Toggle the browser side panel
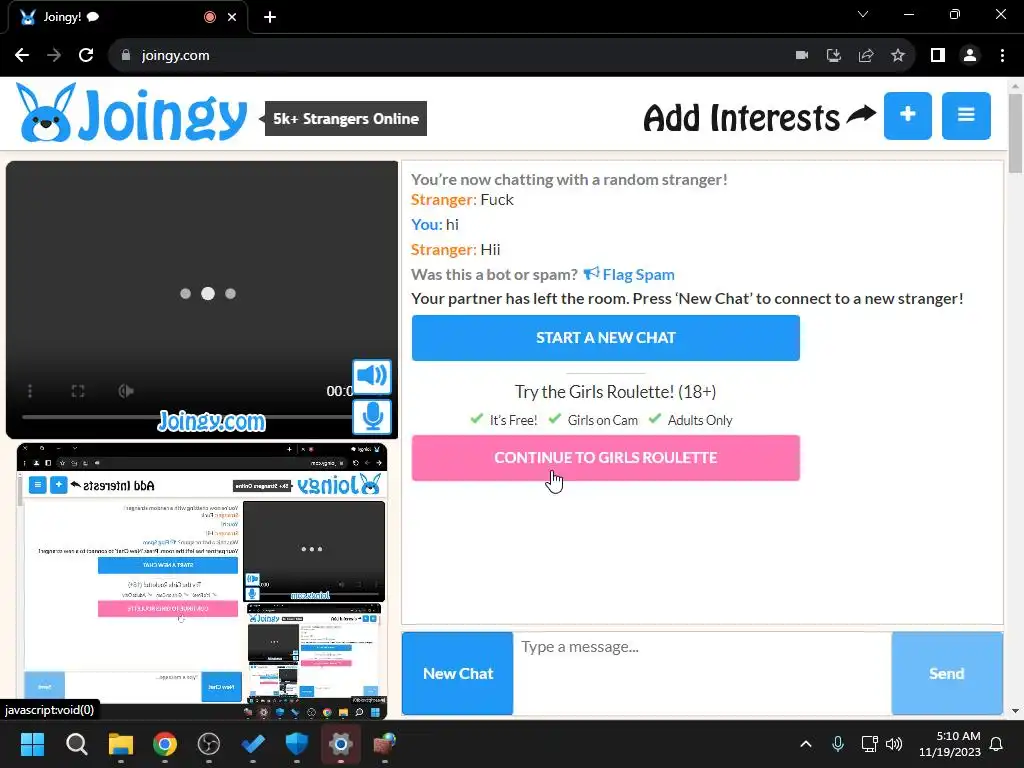1024x768 pixels. click(938, 56)
